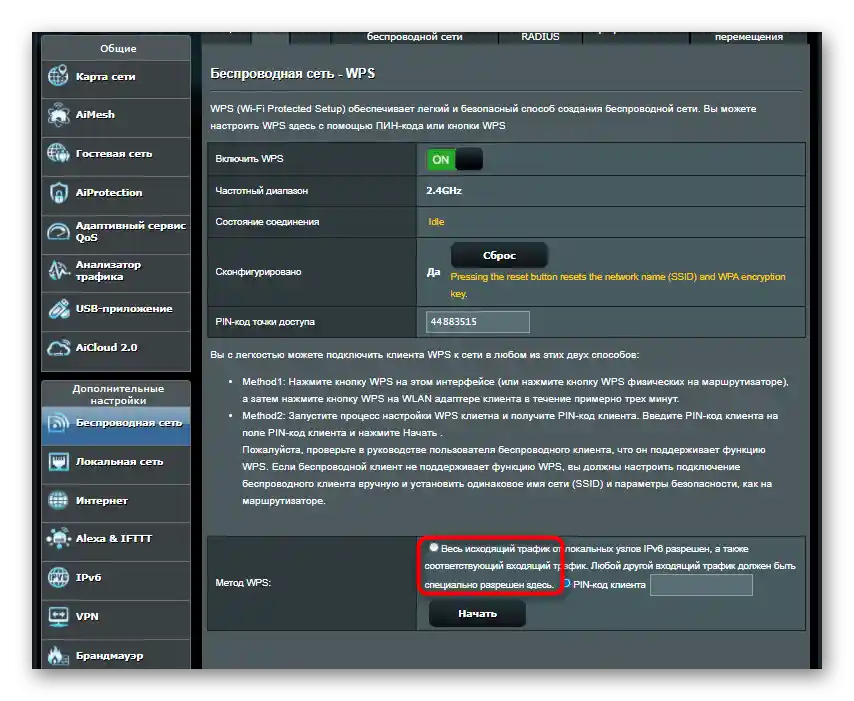Open Локальная сеть settings
The height and width of the screenshot is (701, 854).
tap(116, 465)
